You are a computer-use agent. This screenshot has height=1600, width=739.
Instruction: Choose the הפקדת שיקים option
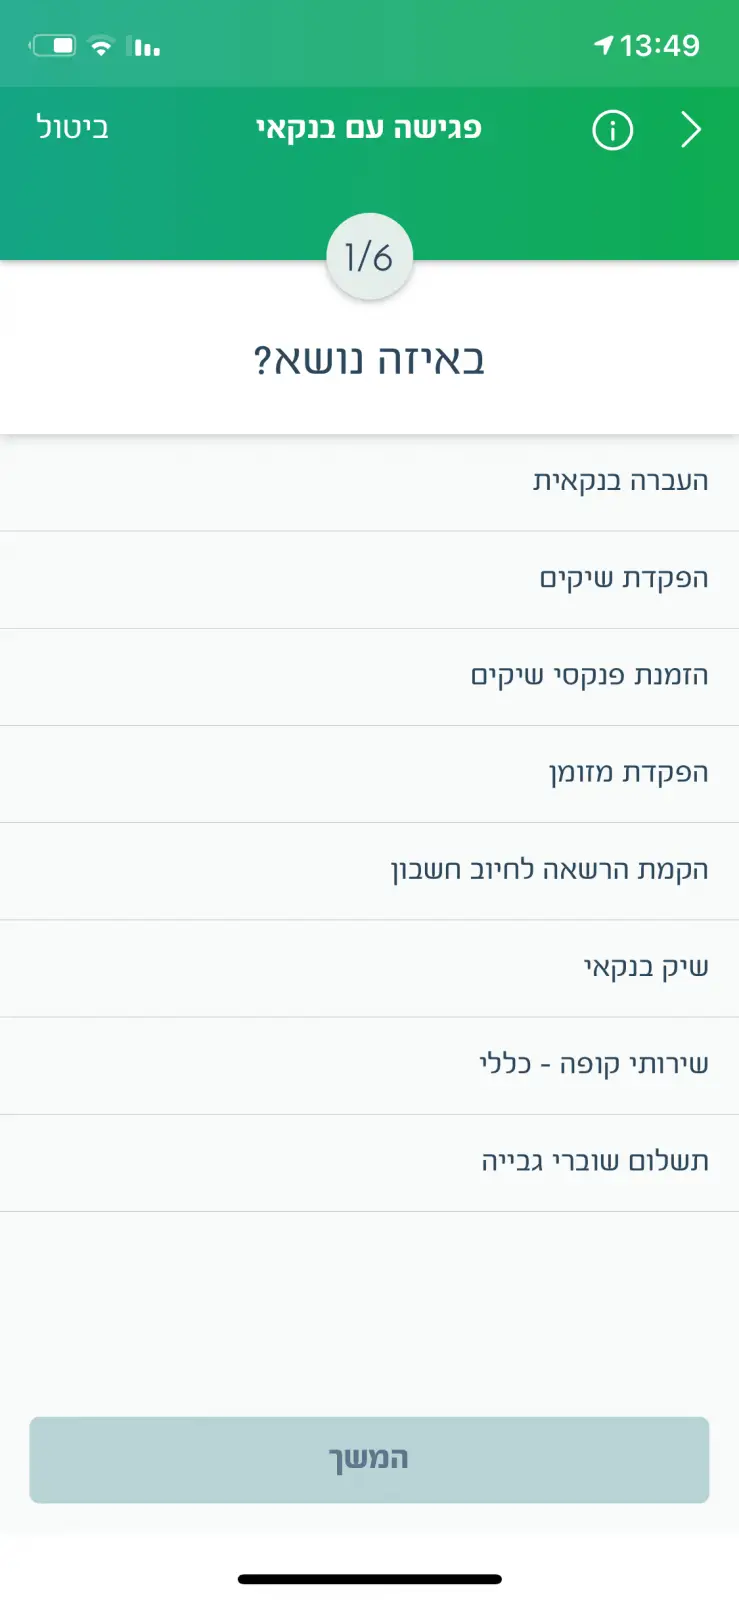(623, 578)
